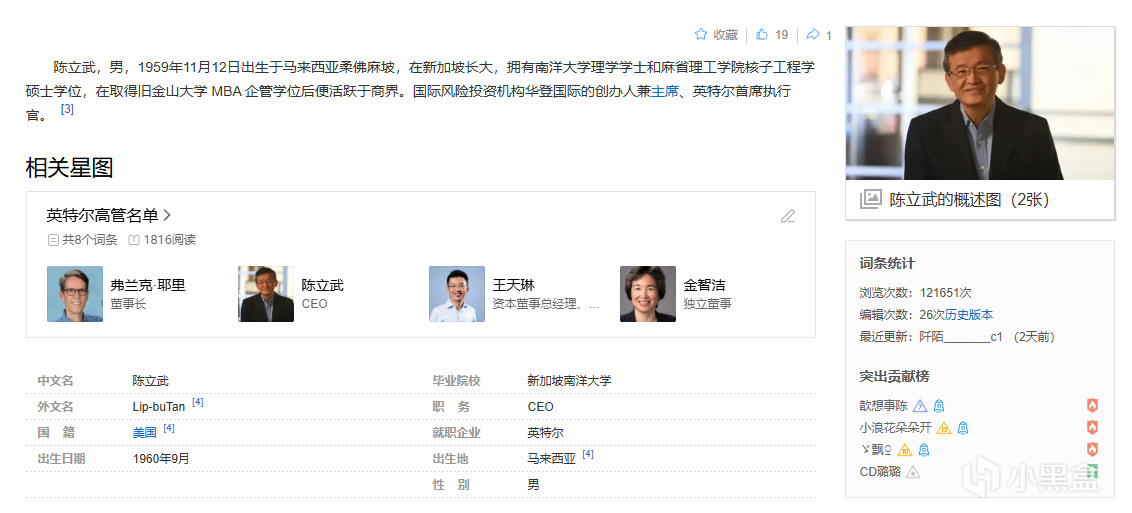This screenshot has height=513, width=1132.
Task: Click the 突出贡献榜 heading
Action: [x=894, y=377]
